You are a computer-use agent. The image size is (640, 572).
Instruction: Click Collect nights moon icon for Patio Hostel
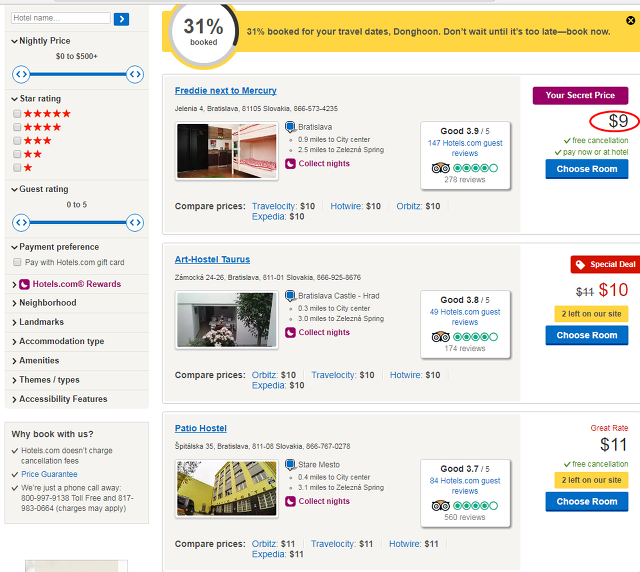(290, 501)
